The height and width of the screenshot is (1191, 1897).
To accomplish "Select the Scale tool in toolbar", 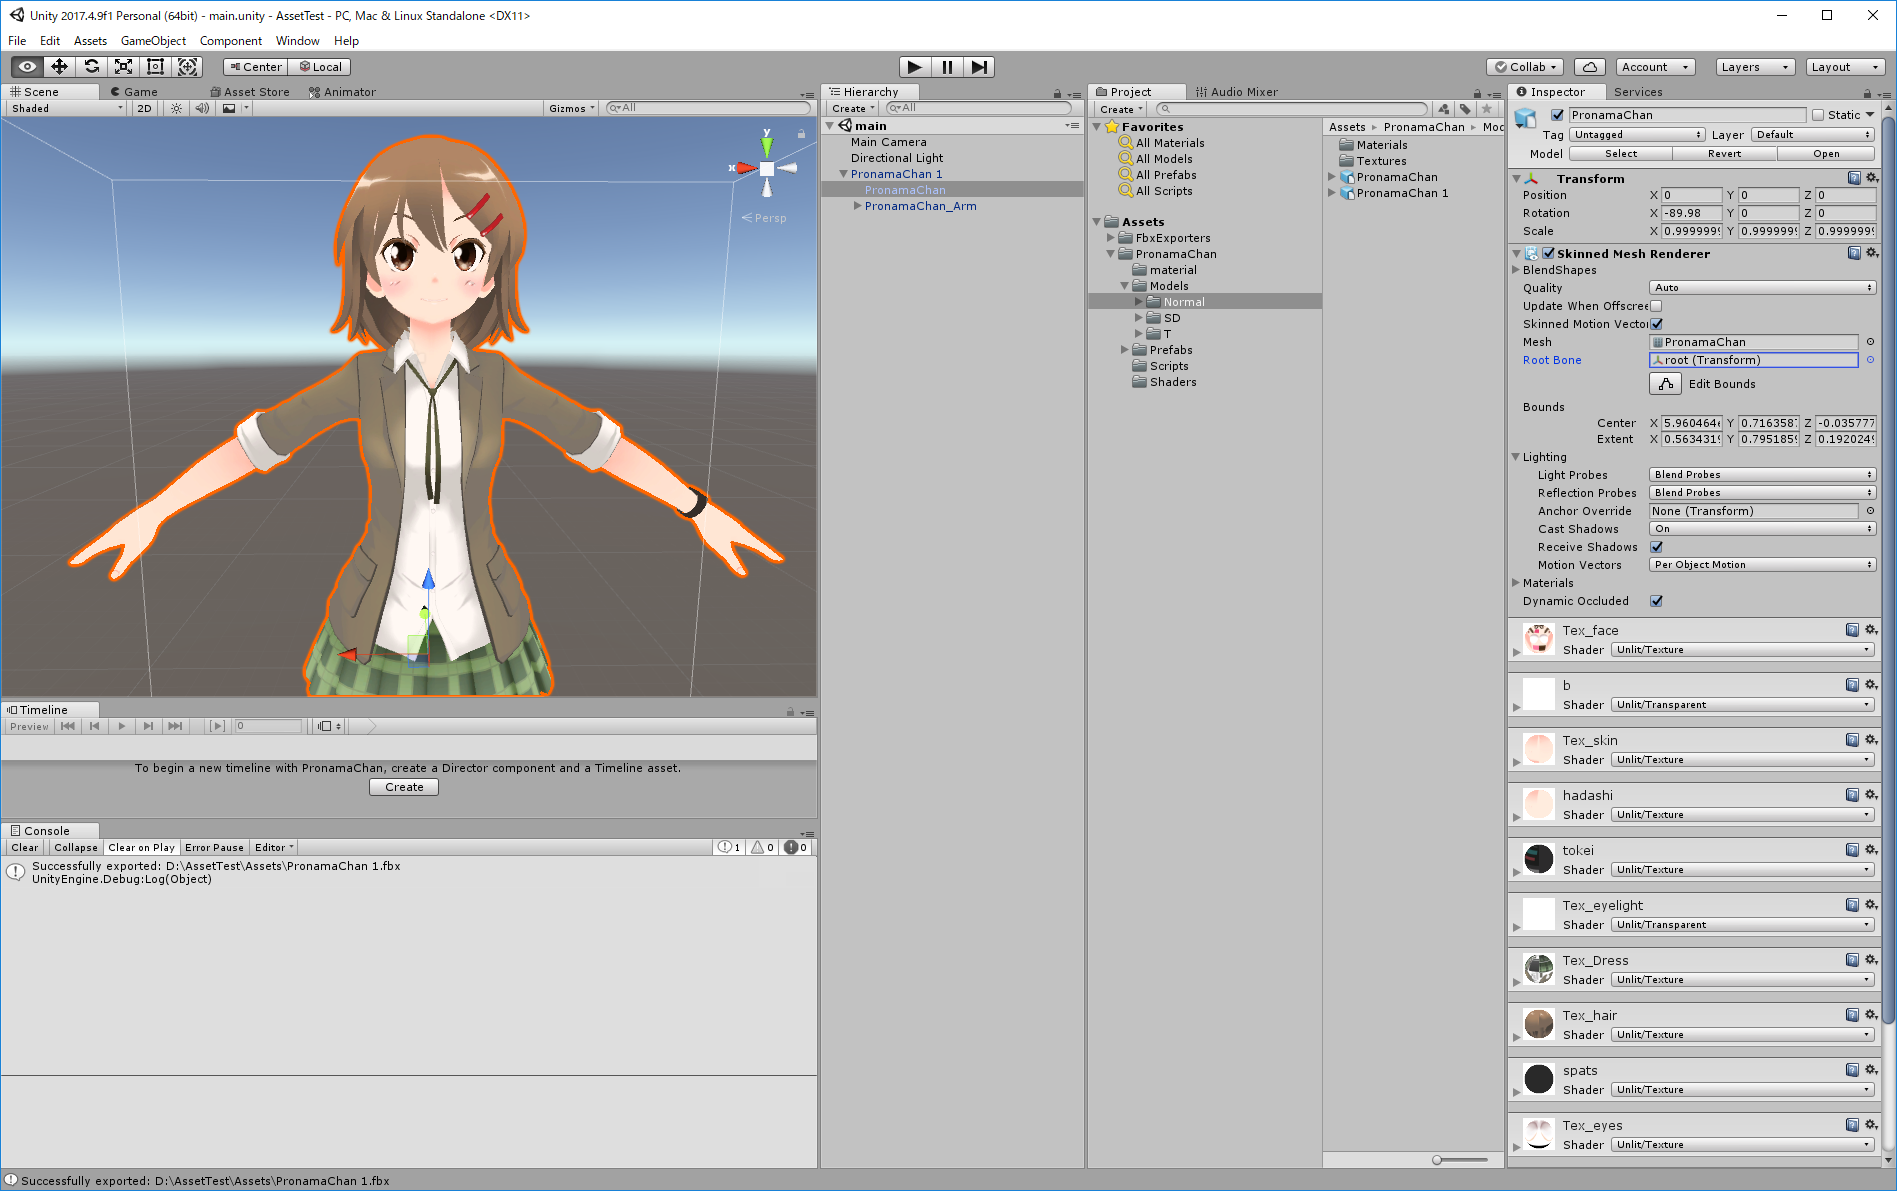I will pos(123,67).
